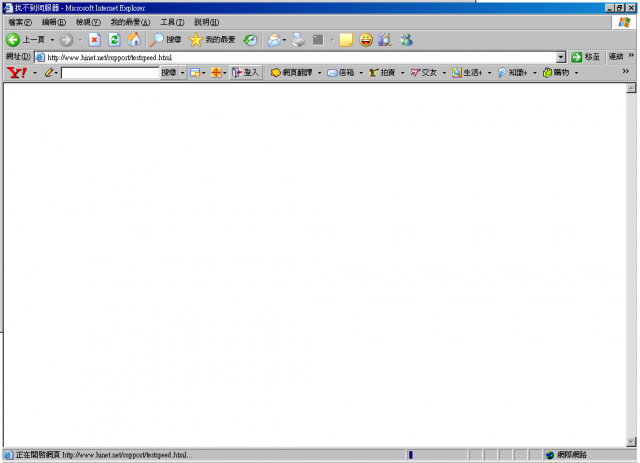Open the Yahoo Y! logo dropdown arrow
The height and width of the screenshot is (463, 640).
click(35, 73)
